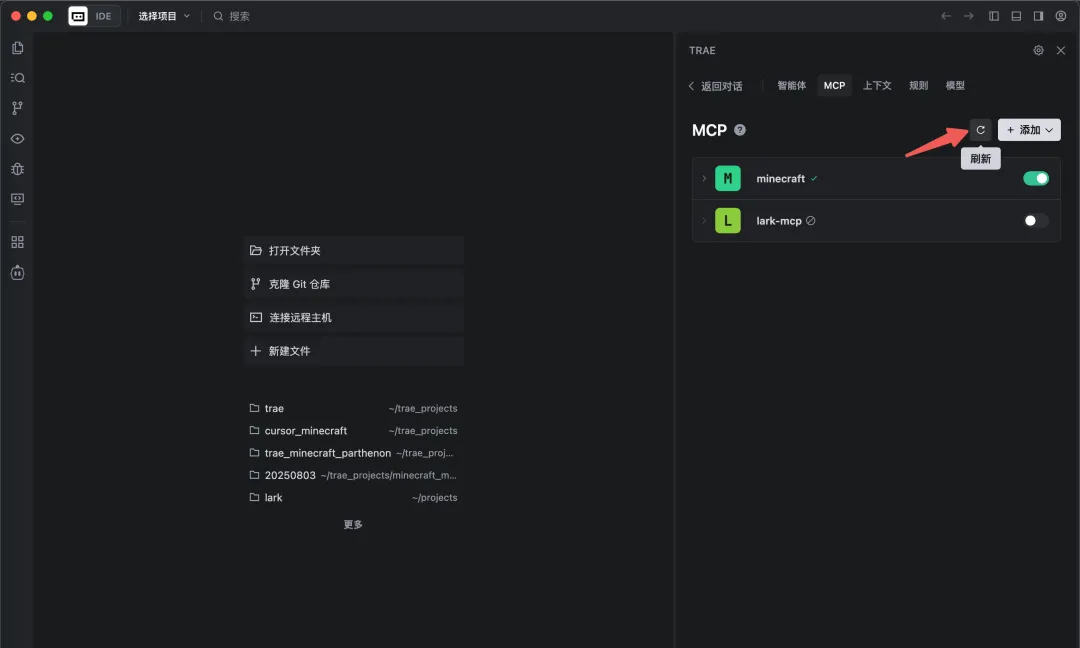Open the source control branch icon
The height and width of the screenshot is (648, 1080).
[18, 108]
